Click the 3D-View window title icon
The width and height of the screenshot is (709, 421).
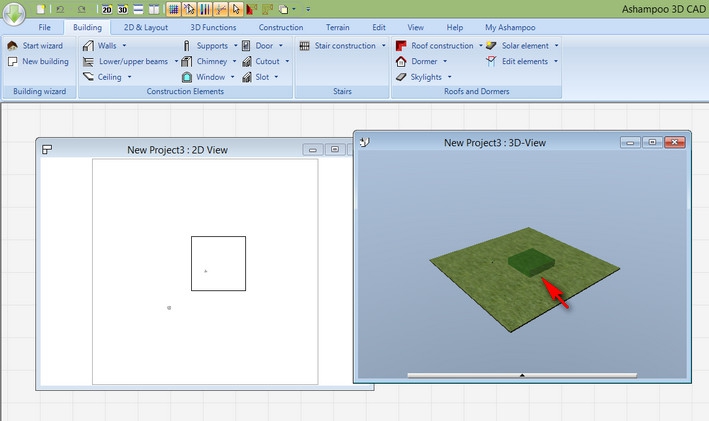pos(365,142)
